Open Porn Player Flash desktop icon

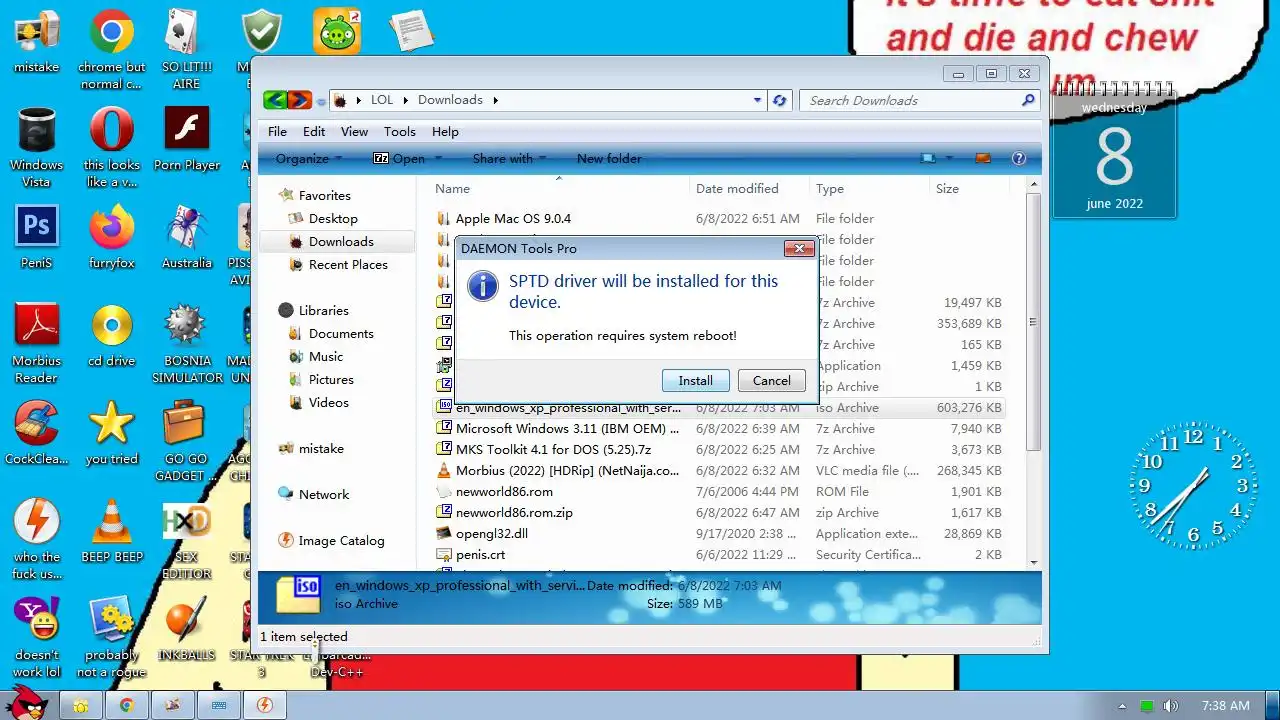(187, 140)
